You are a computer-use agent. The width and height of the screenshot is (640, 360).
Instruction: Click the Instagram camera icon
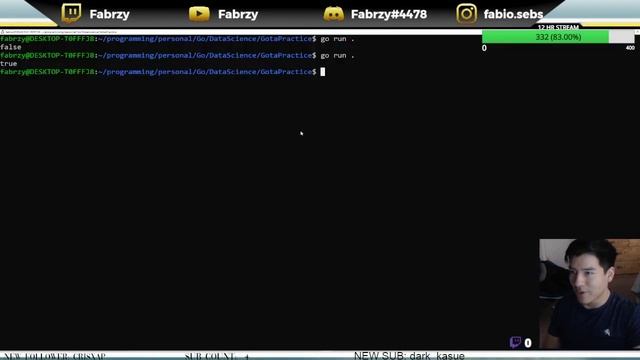[x=467, y=13]
